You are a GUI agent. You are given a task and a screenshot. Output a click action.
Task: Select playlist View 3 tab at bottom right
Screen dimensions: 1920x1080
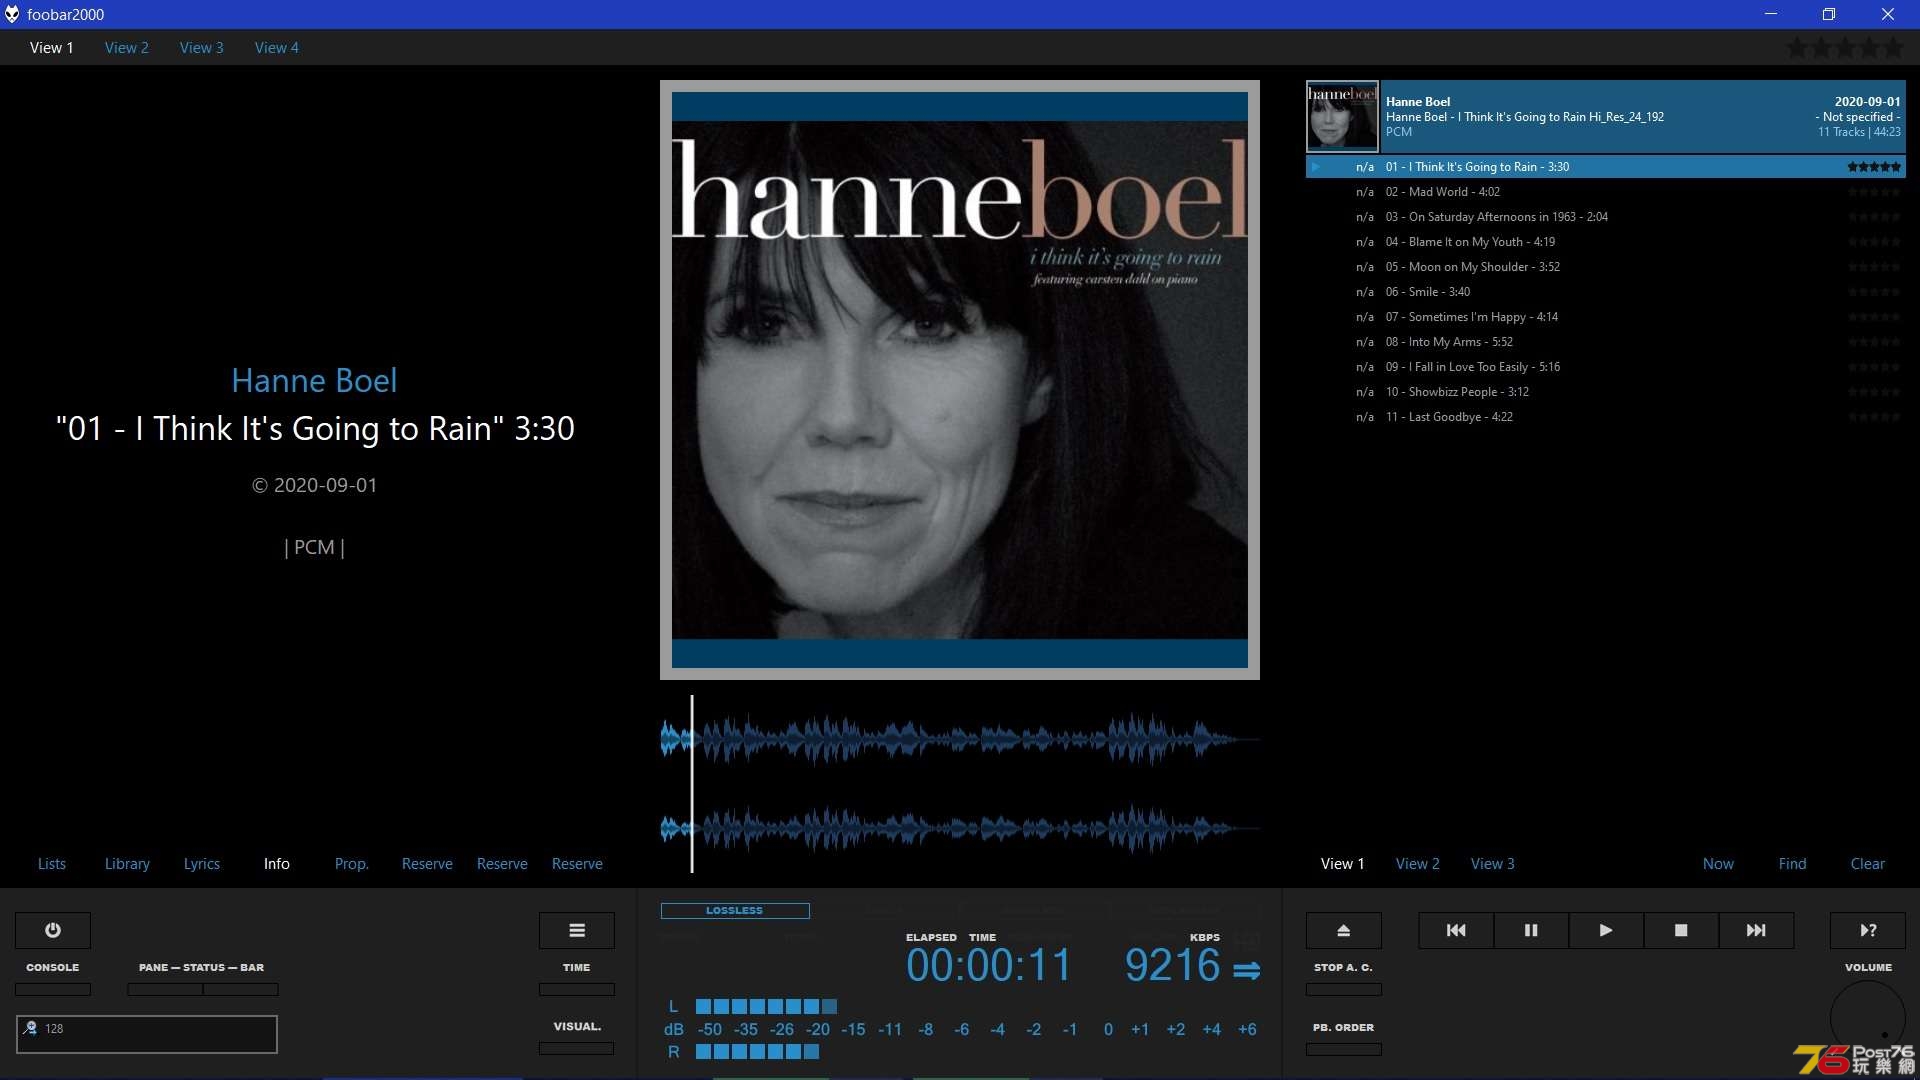click(1493, 863)
